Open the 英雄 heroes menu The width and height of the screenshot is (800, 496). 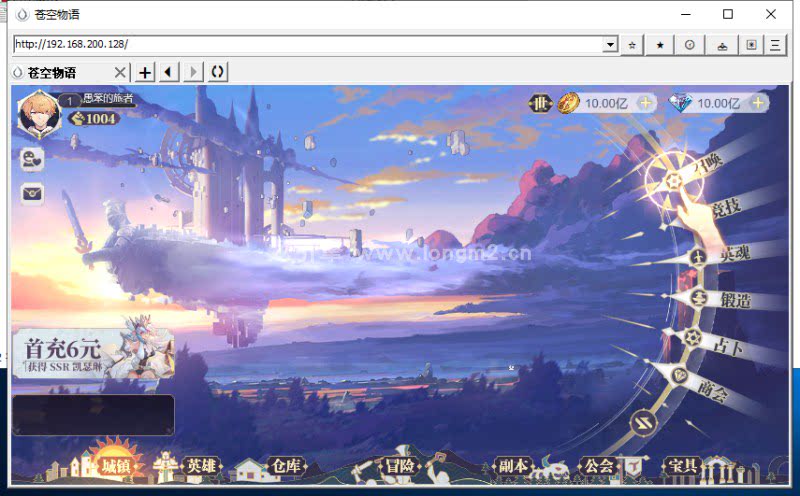point(202,466)
